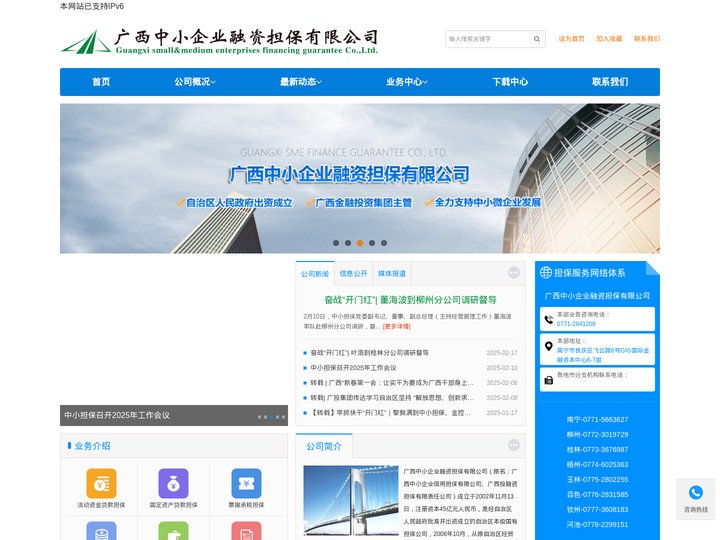Click inside the search keyword field
The width and height of the screenshot is (720, 540).
point(487,39)
